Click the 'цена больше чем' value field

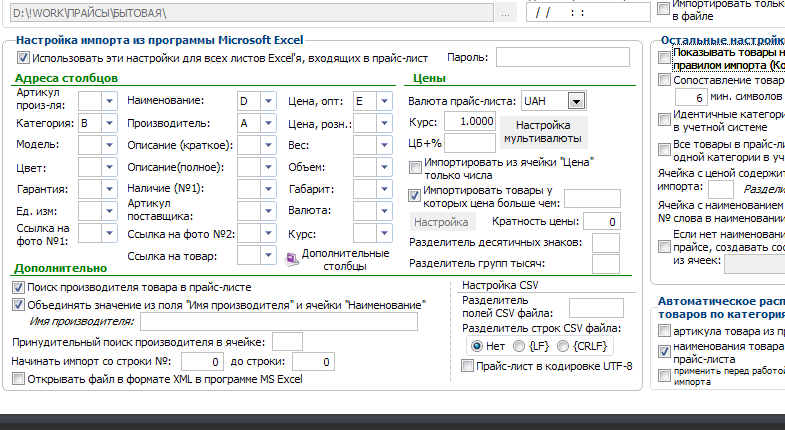pyautogui.click(x=592, y=198)
